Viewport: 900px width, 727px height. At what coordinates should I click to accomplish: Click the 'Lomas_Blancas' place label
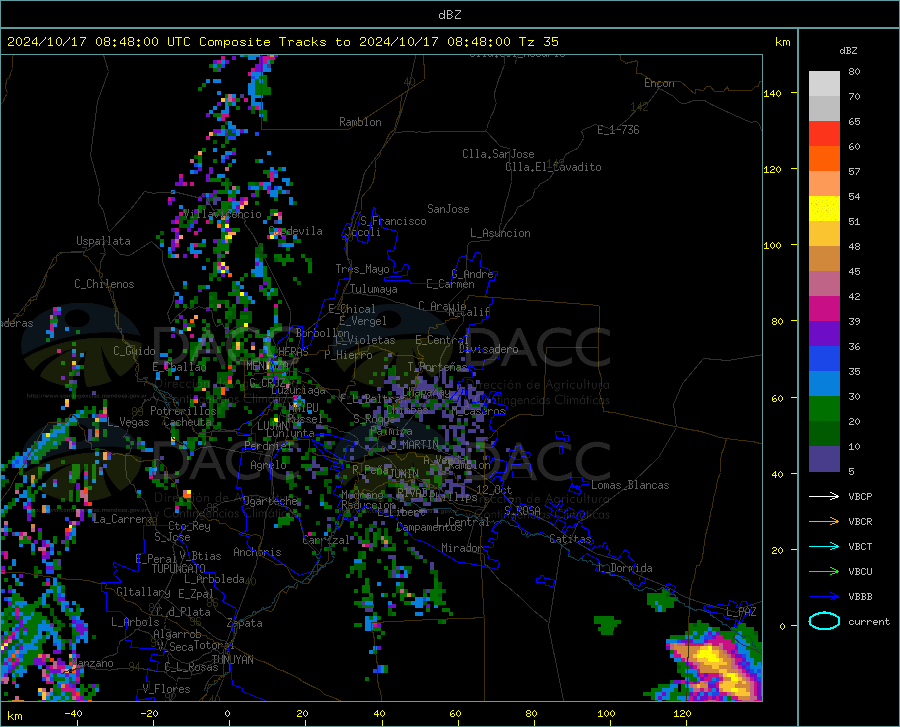630,485
